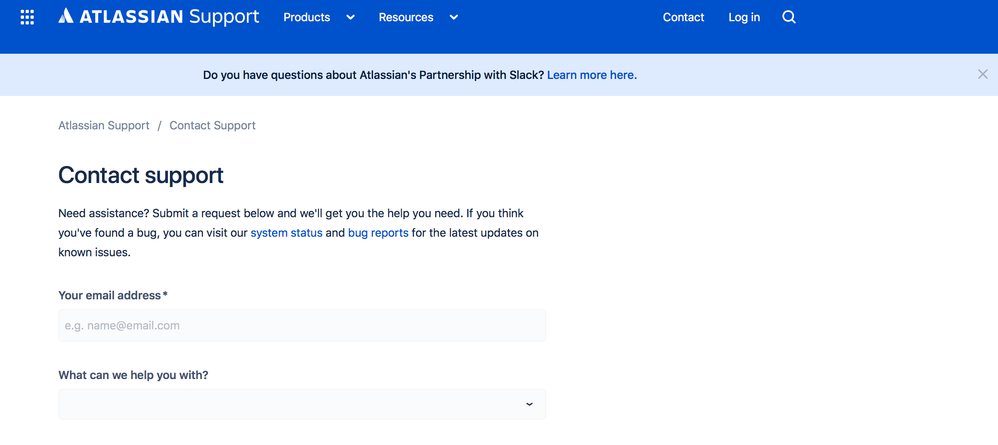The image size is (998, 445).
Task: Click the Contact Support breadcrumb
Action: pyautogui.click(x=213, y=125)
